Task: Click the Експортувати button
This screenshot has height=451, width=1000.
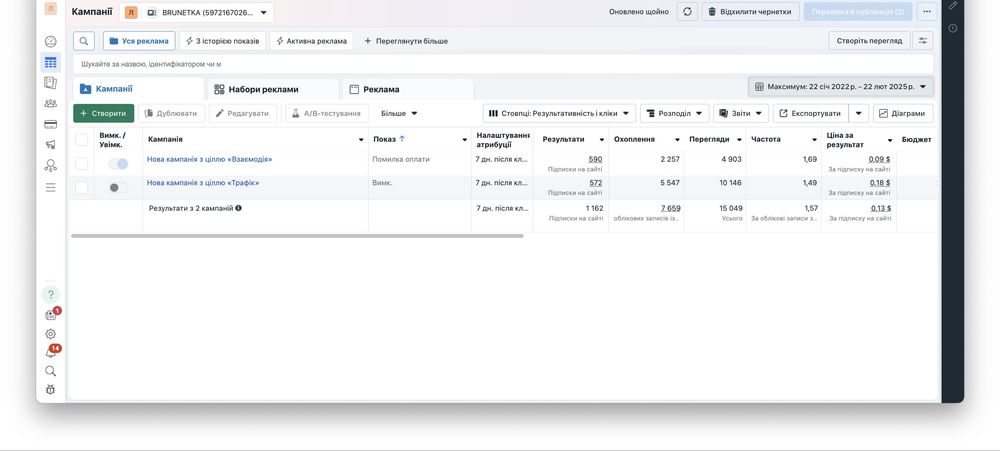Action: 811,114
